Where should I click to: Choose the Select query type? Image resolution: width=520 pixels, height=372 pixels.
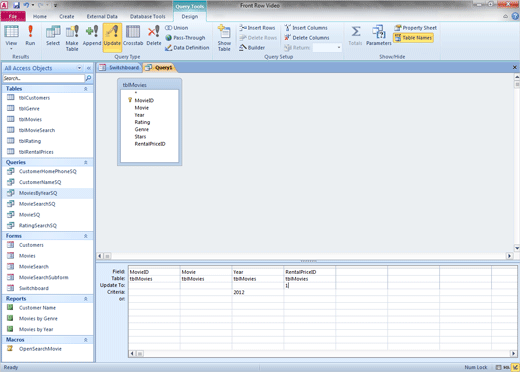[x=53, y=35]
